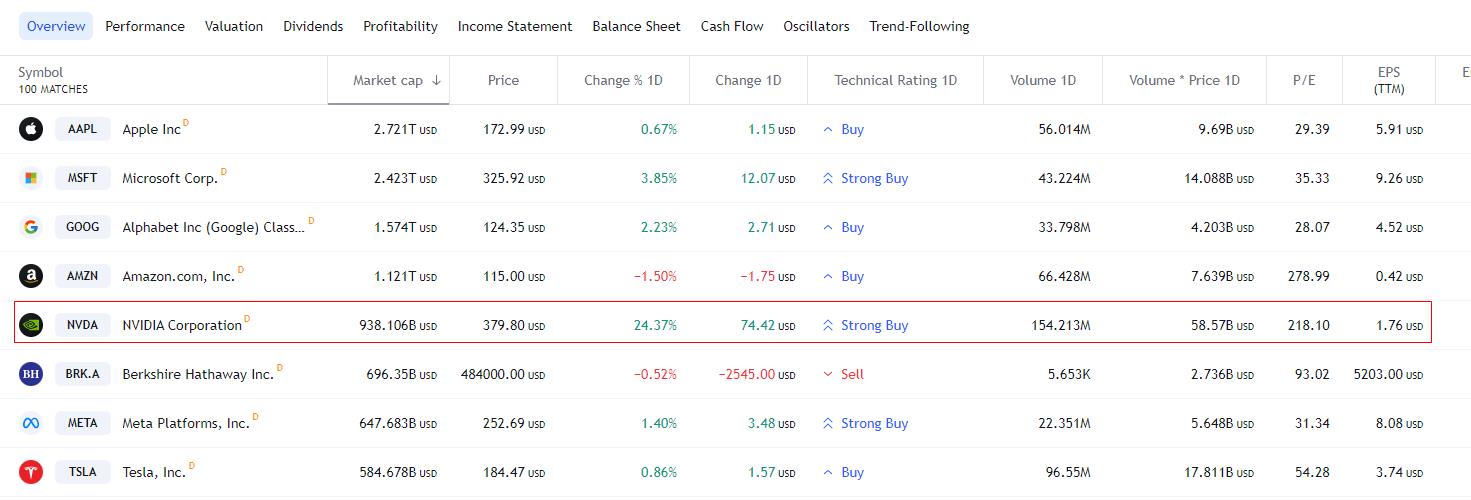Open the Berkshire Hathaway Inc. name link
1471x500 pixels.
[198, 374]
